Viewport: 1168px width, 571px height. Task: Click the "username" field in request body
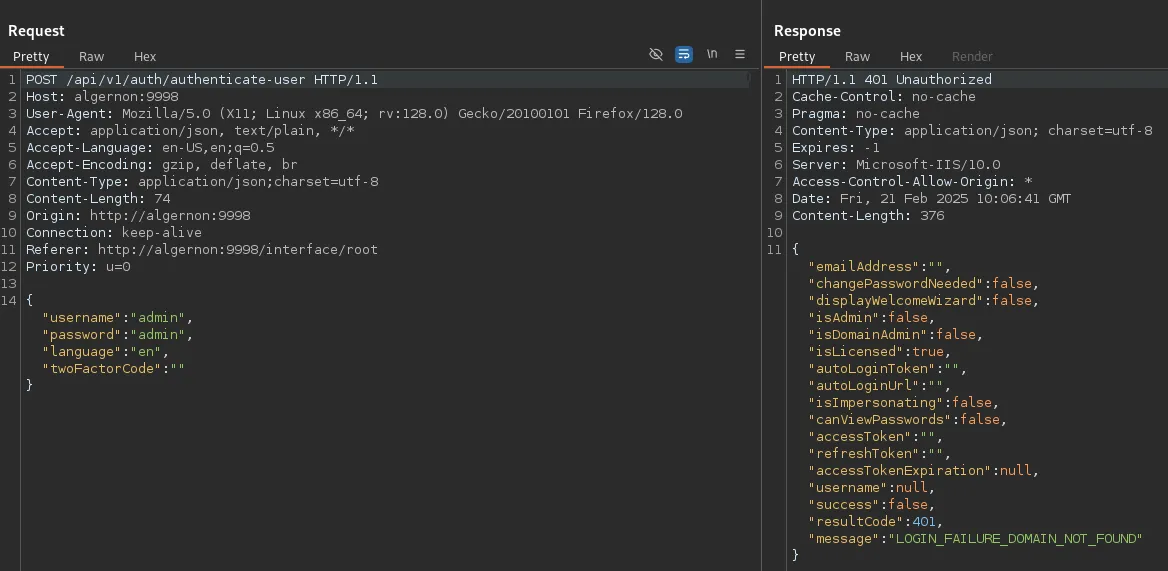coord(82,318)
